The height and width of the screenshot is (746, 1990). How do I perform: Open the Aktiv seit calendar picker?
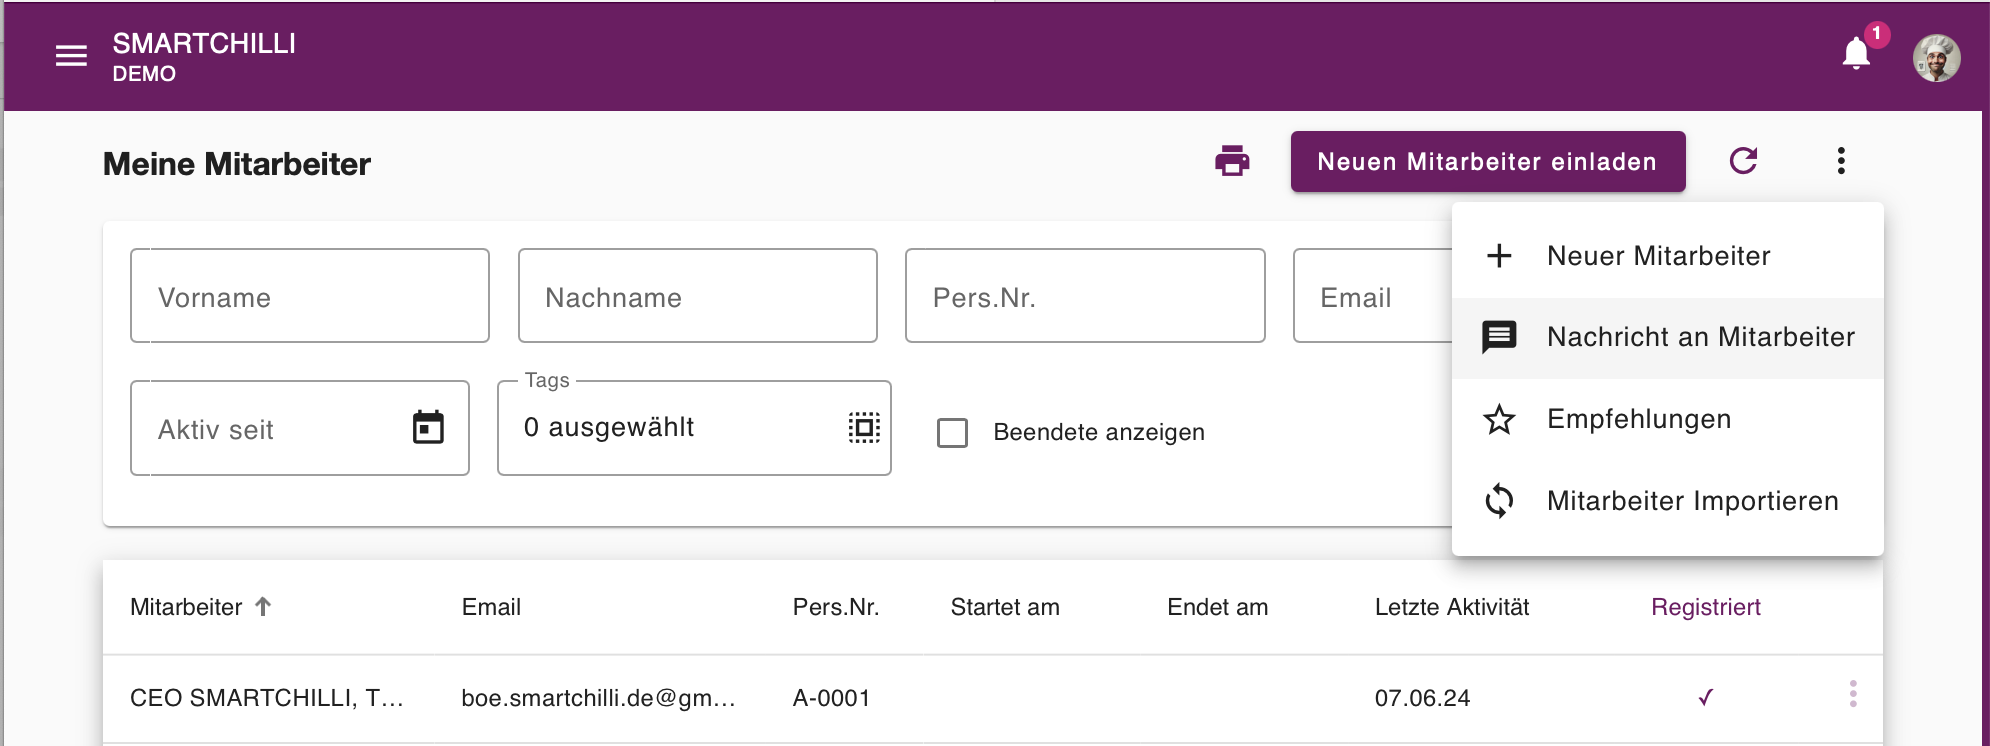pyautogui.click(x=428, y=427)
